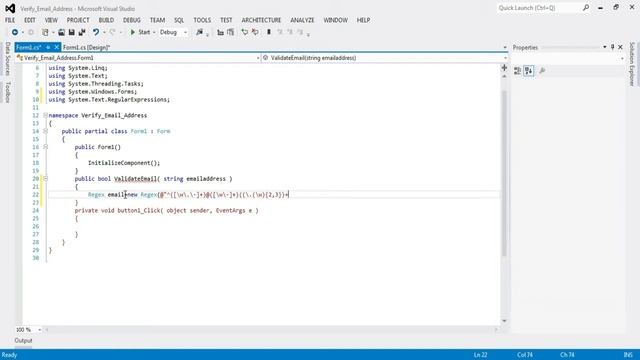Undo the last edit with the Undo icon
Image resolution: width=640 pixels, height=360 pixels.
[x=96, y=32]
